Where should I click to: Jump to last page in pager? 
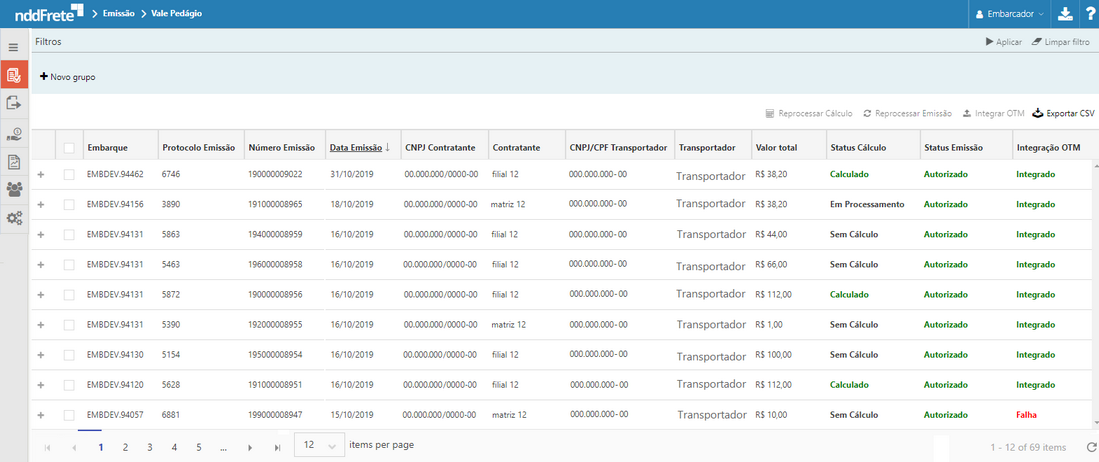[277, 447]
